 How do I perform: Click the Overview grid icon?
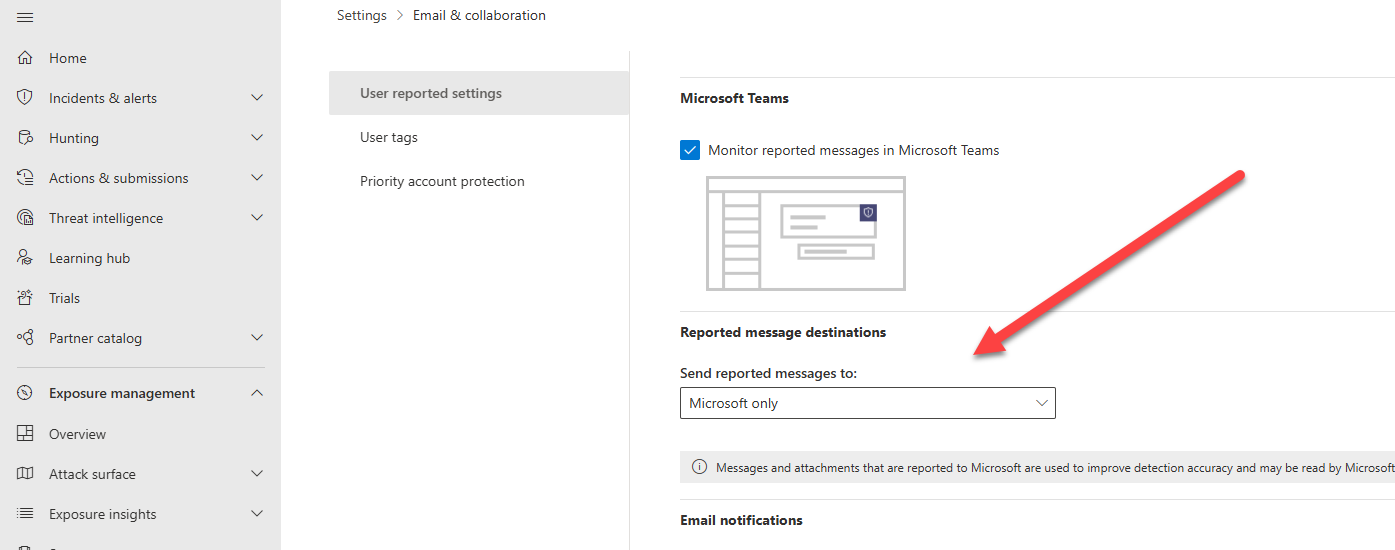tap(25, 434)
